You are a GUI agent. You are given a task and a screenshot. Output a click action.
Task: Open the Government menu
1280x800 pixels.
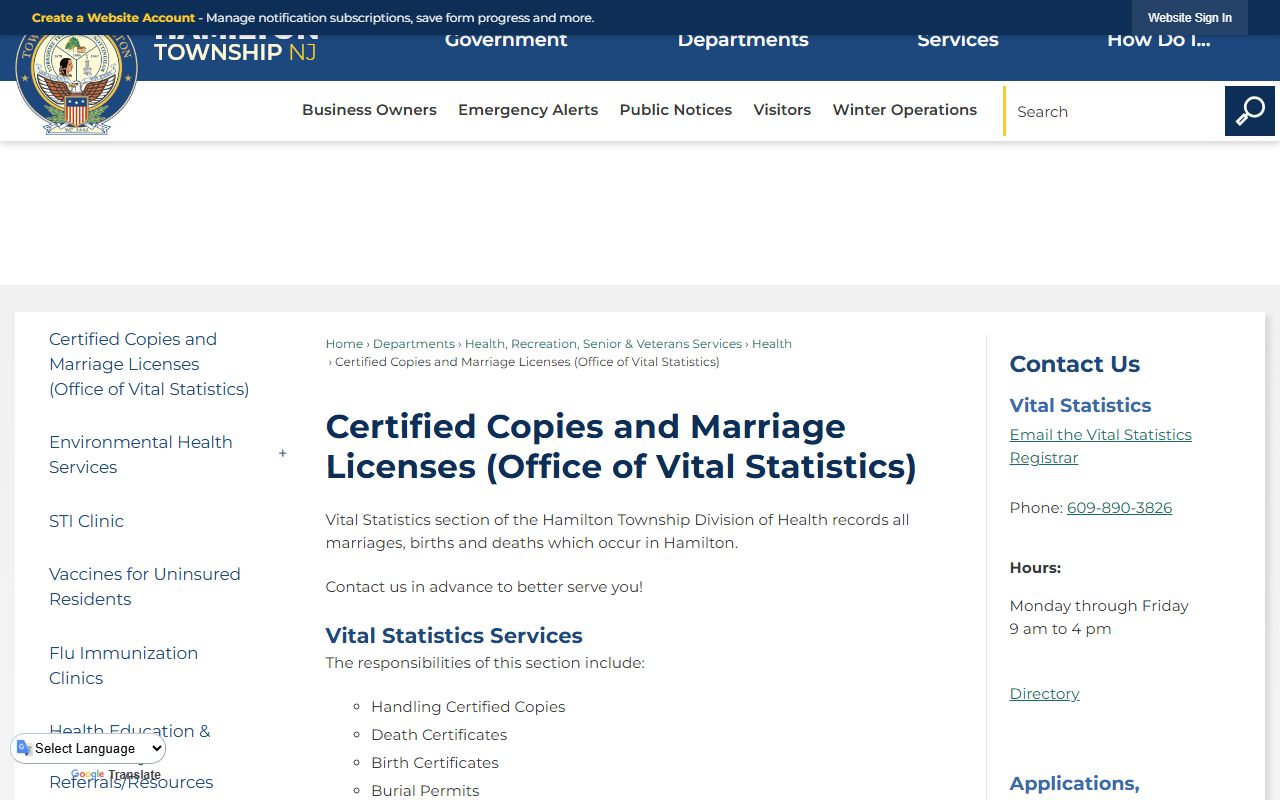506,42
